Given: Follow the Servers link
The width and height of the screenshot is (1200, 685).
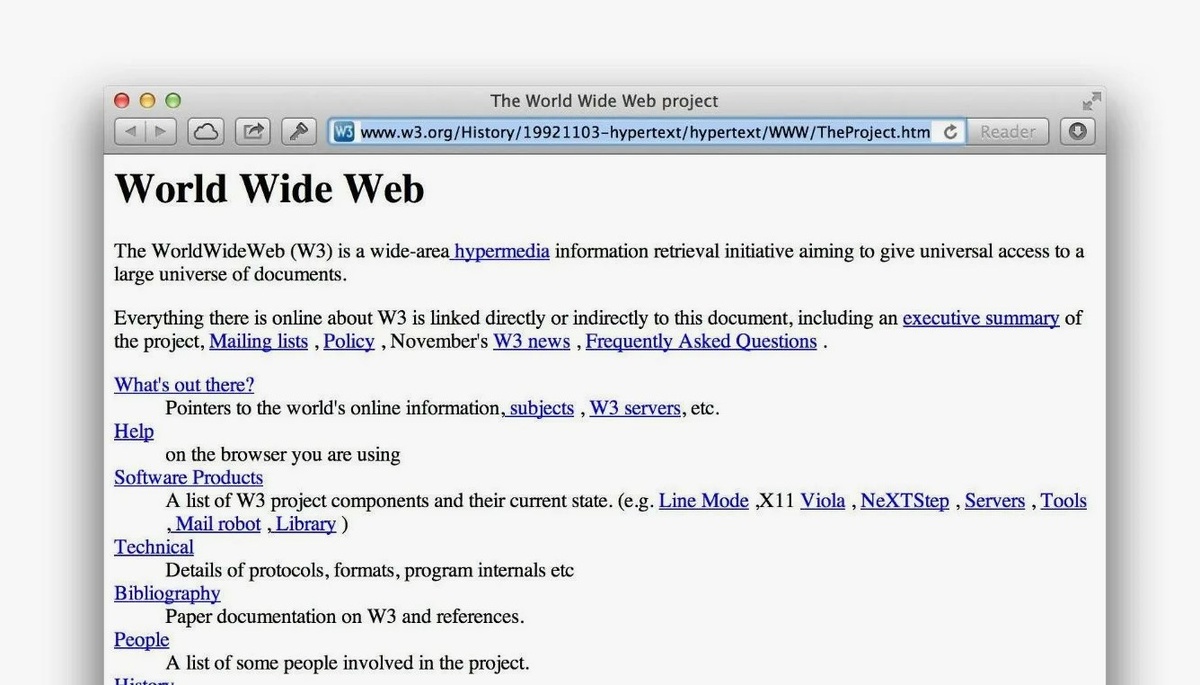Looking at the screenshot, I should coord(995,501).
